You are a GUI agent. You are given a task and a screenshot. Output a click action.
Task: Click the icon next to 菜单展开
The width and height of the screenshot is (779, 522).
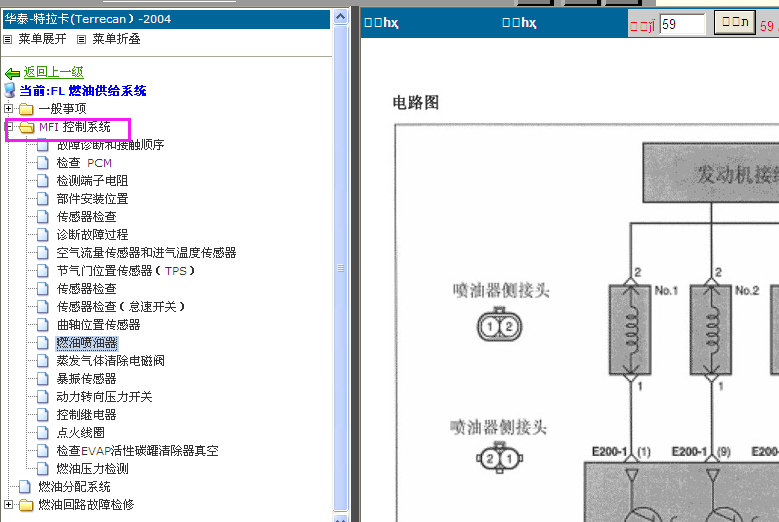pyautogui.click(x=7, y=39)
